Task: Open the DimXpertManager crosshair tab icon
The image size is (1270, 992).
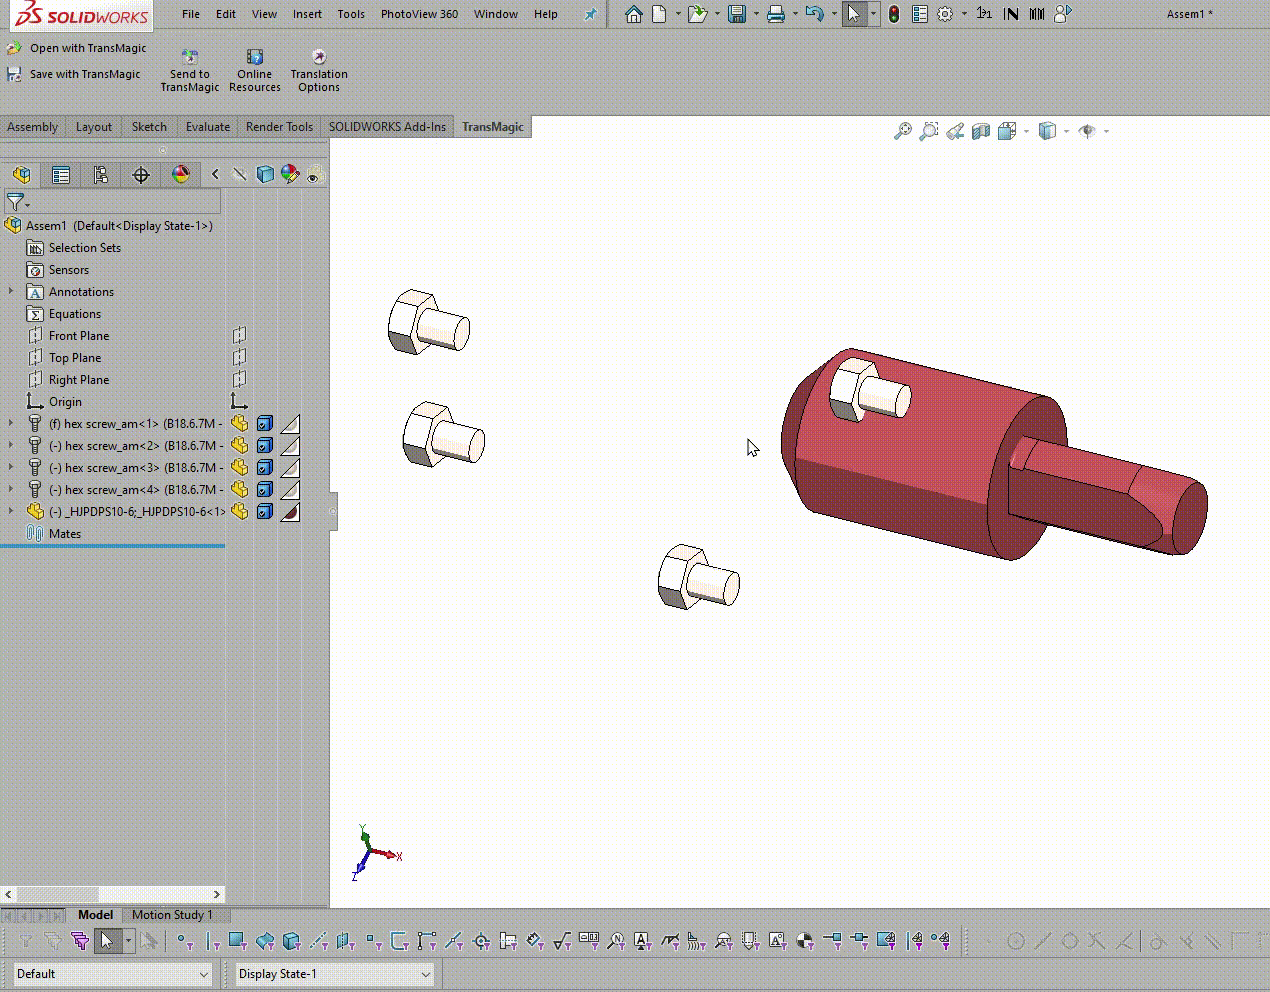Action: [x=141, y=175]
